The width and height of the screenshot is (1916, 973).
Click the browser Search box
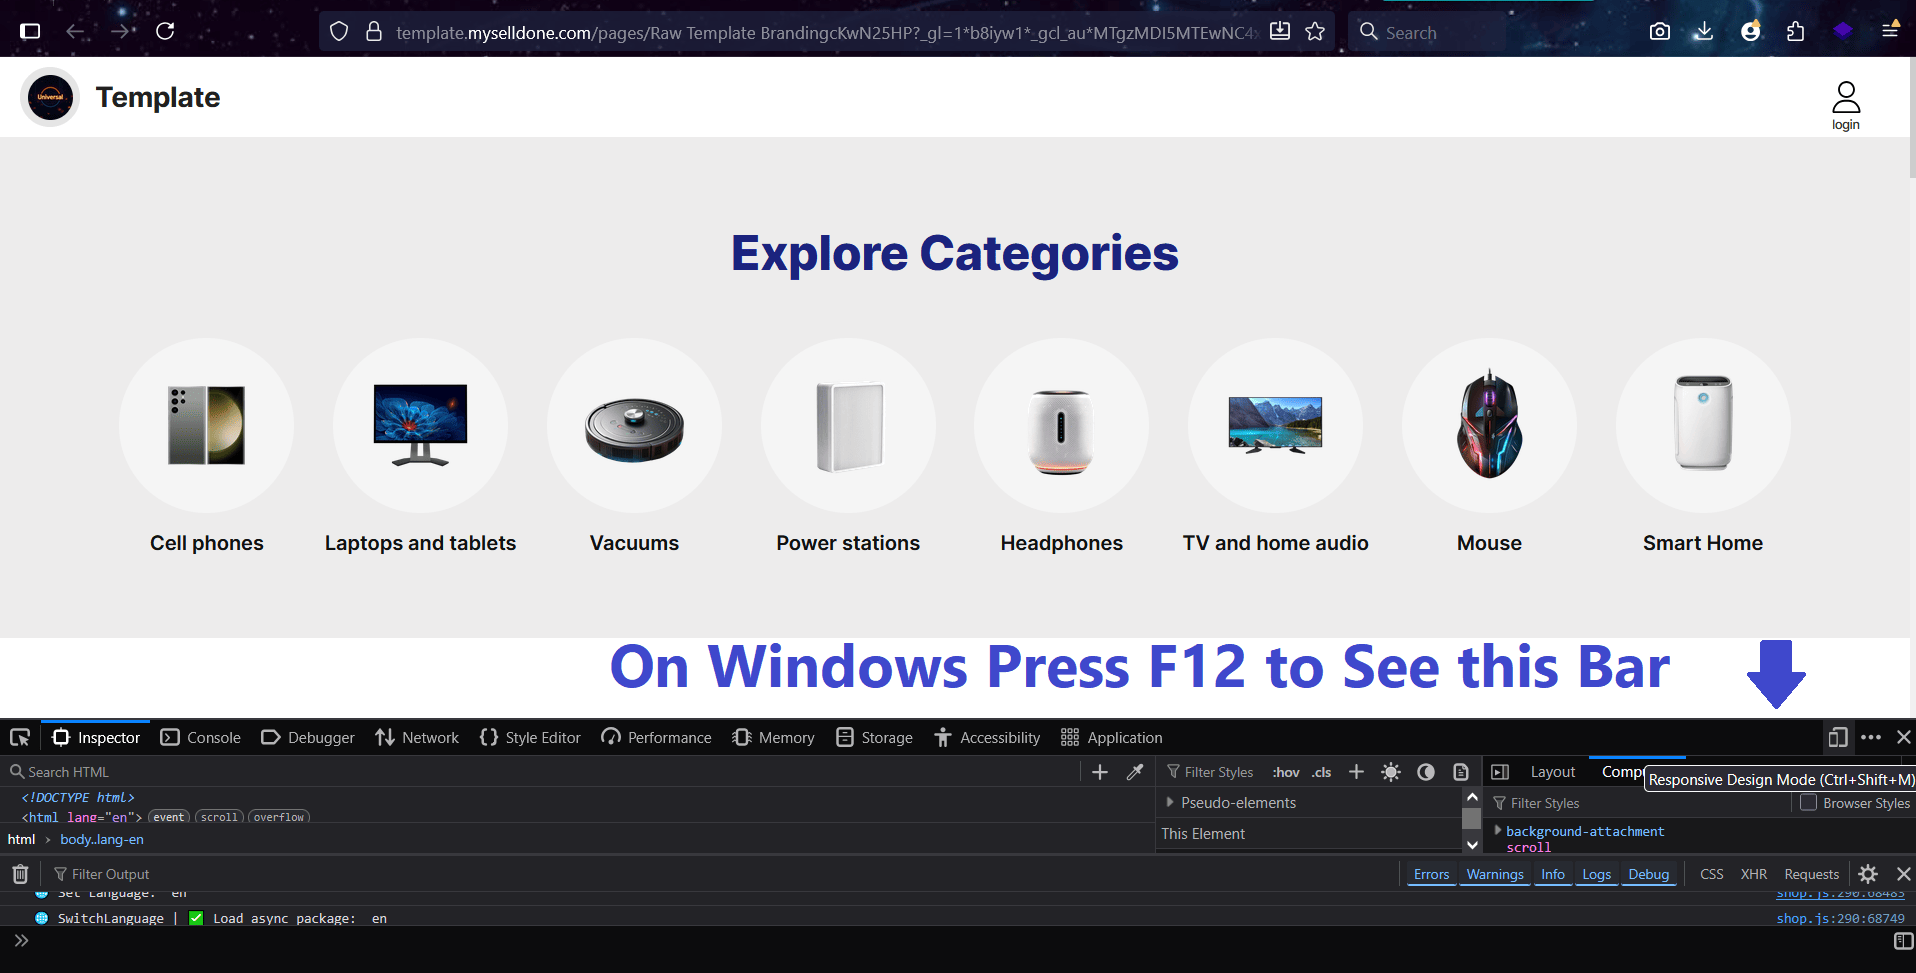point(1428,32)
